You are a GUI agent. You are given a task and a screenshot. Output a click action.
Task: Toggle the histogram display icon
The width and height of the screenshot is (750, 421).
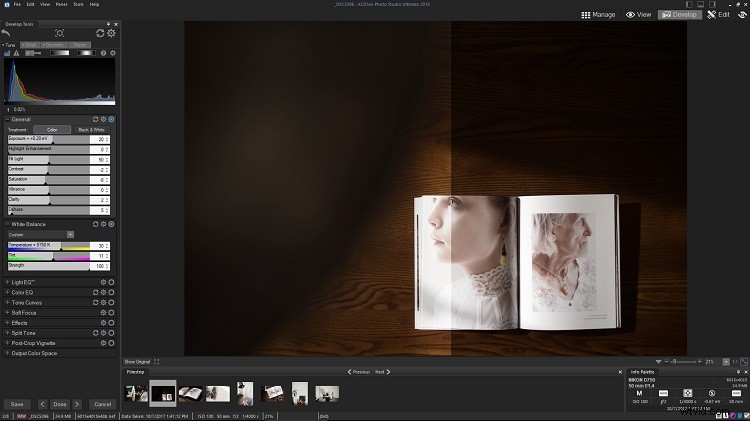(x=7, y=53)
